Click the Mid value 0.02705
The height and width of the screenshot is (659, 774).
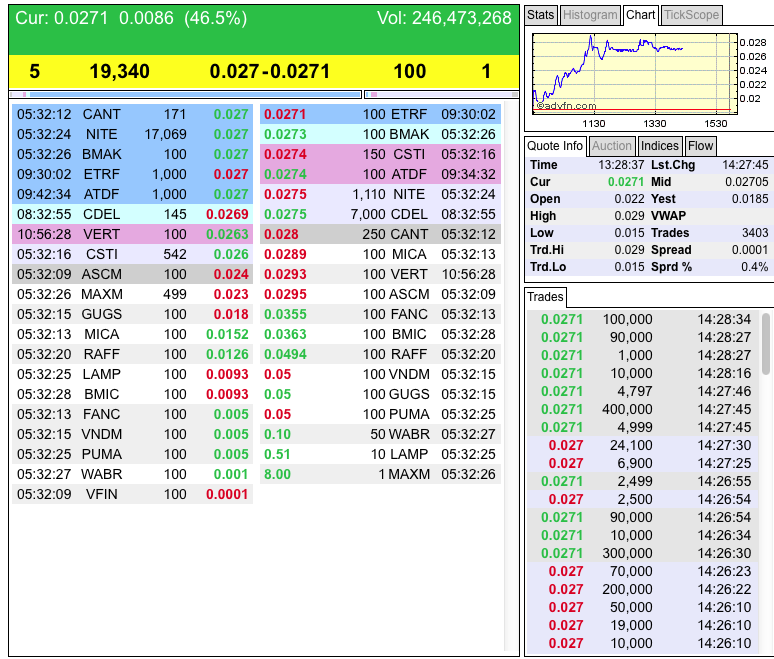[x=746, y=182]
